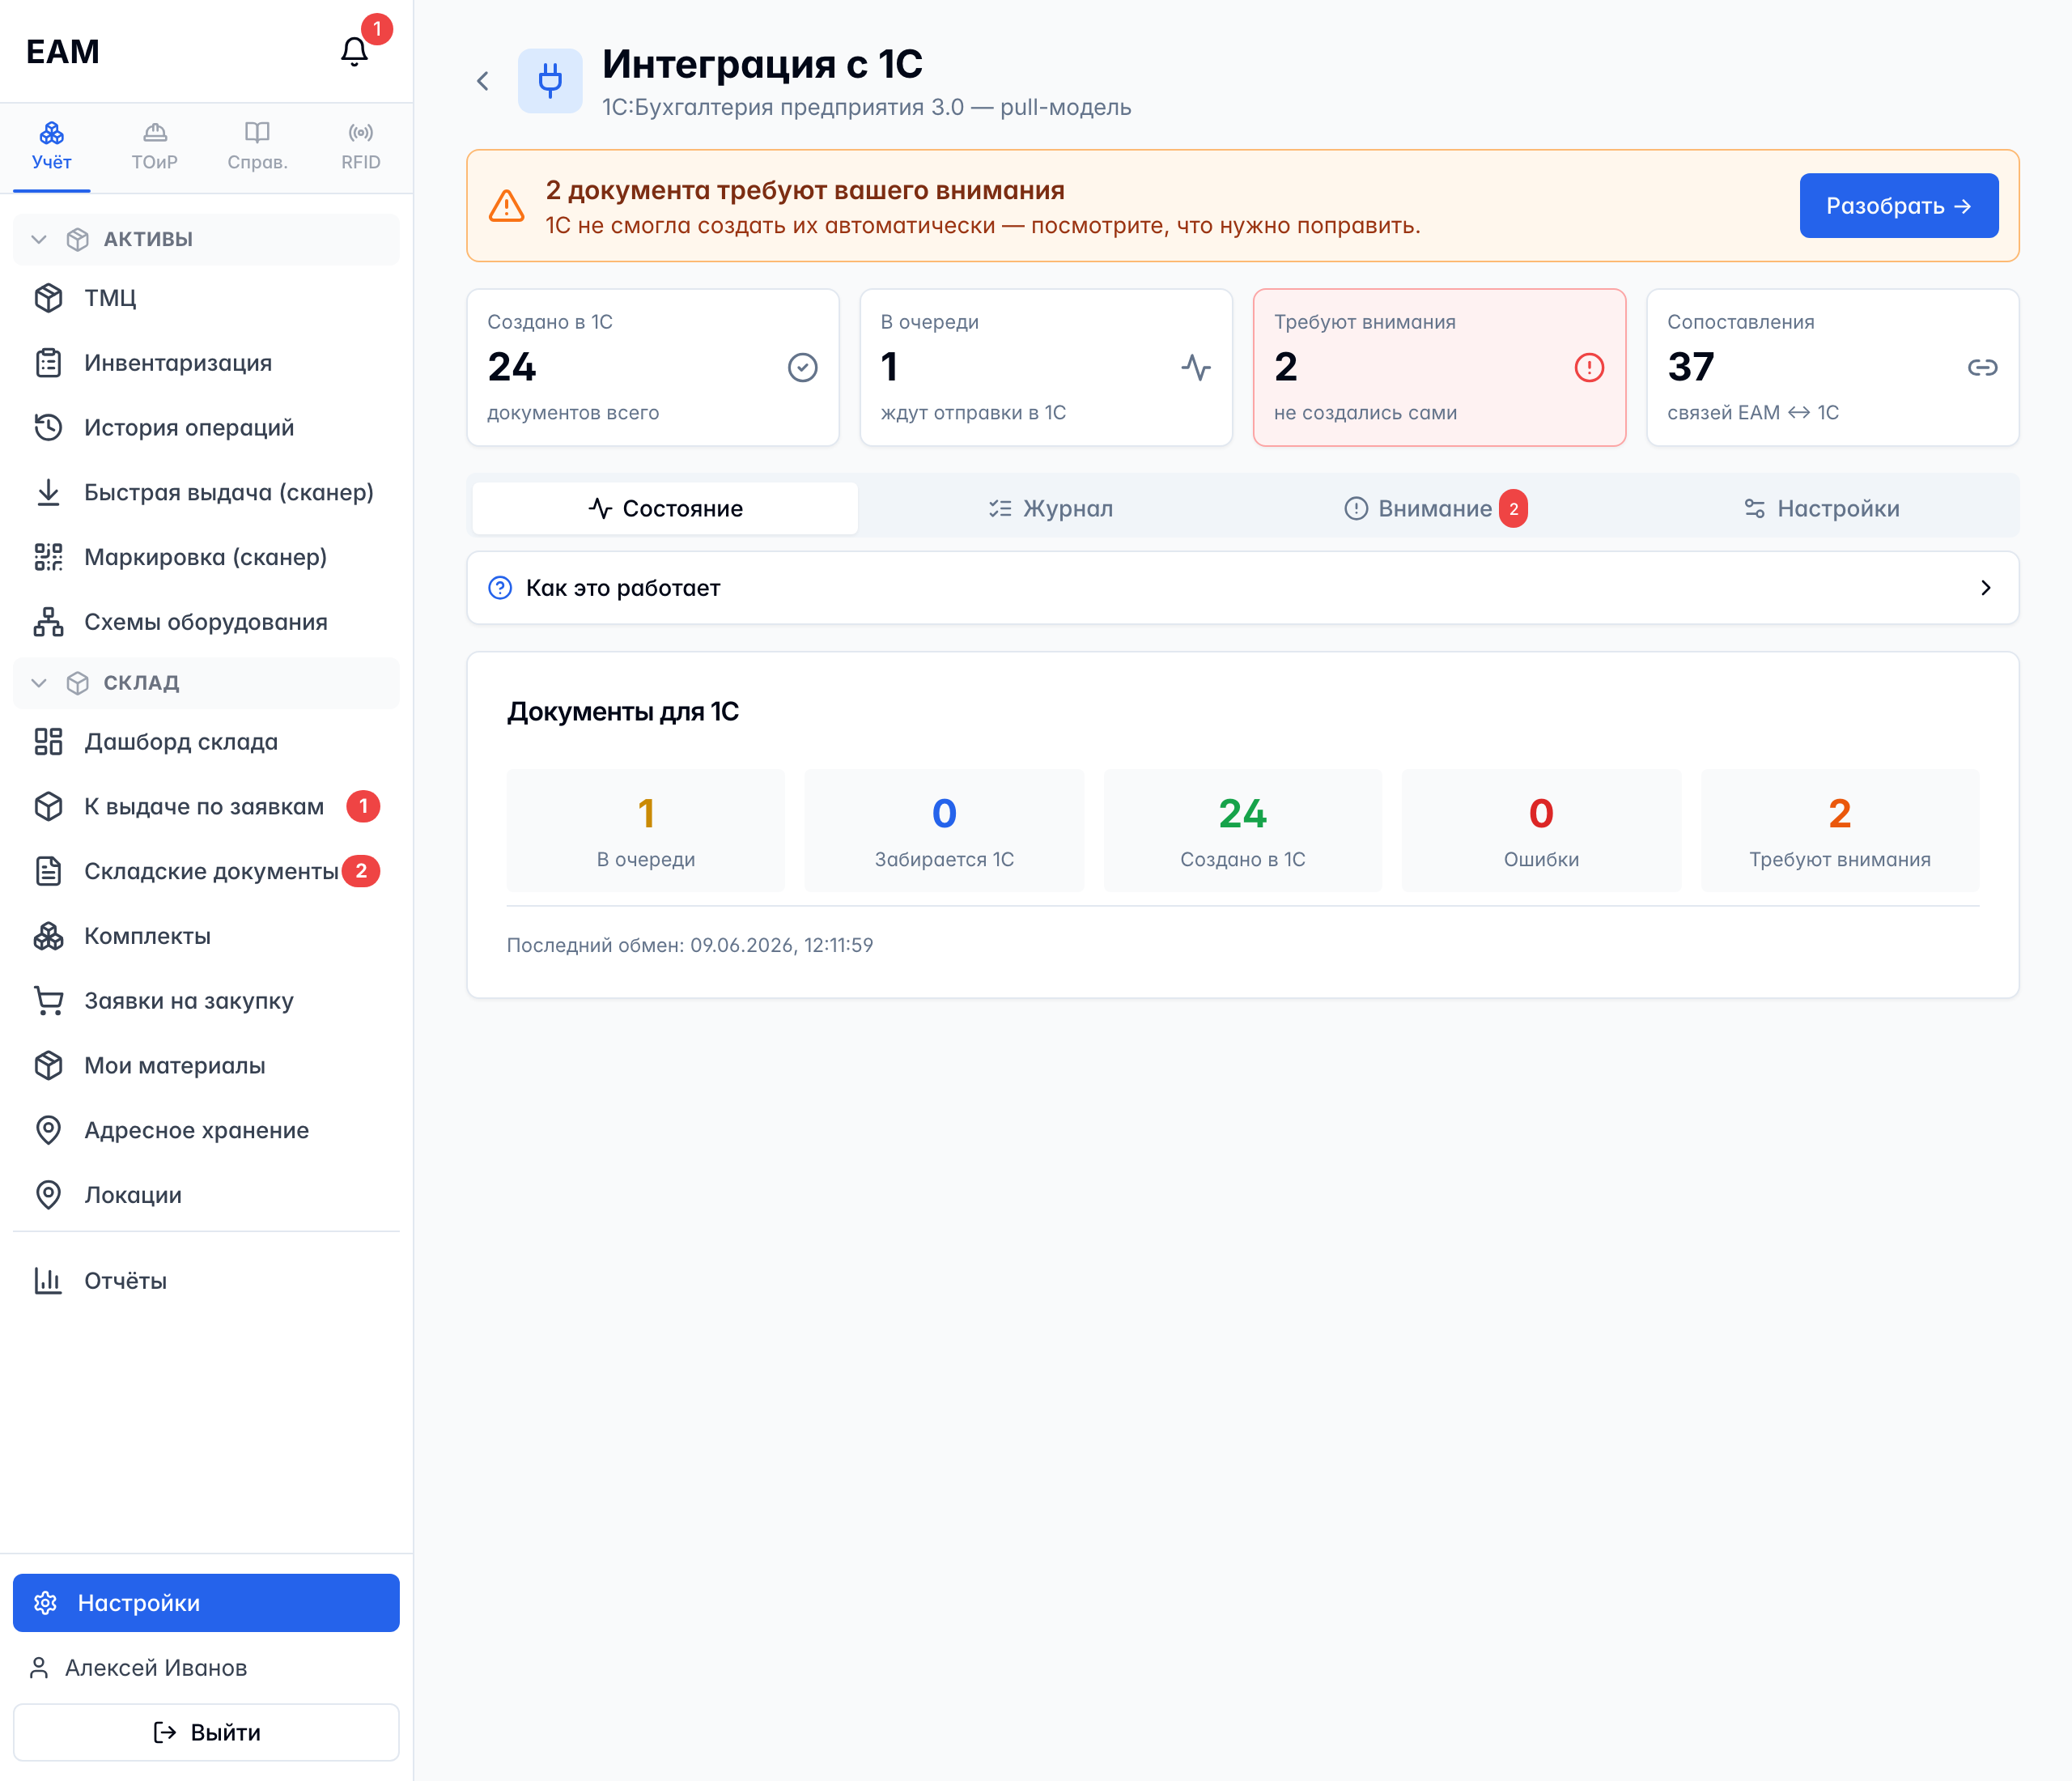Click the Алексей Иванов user name
2072x1781 pixels.
[156, 1668]
